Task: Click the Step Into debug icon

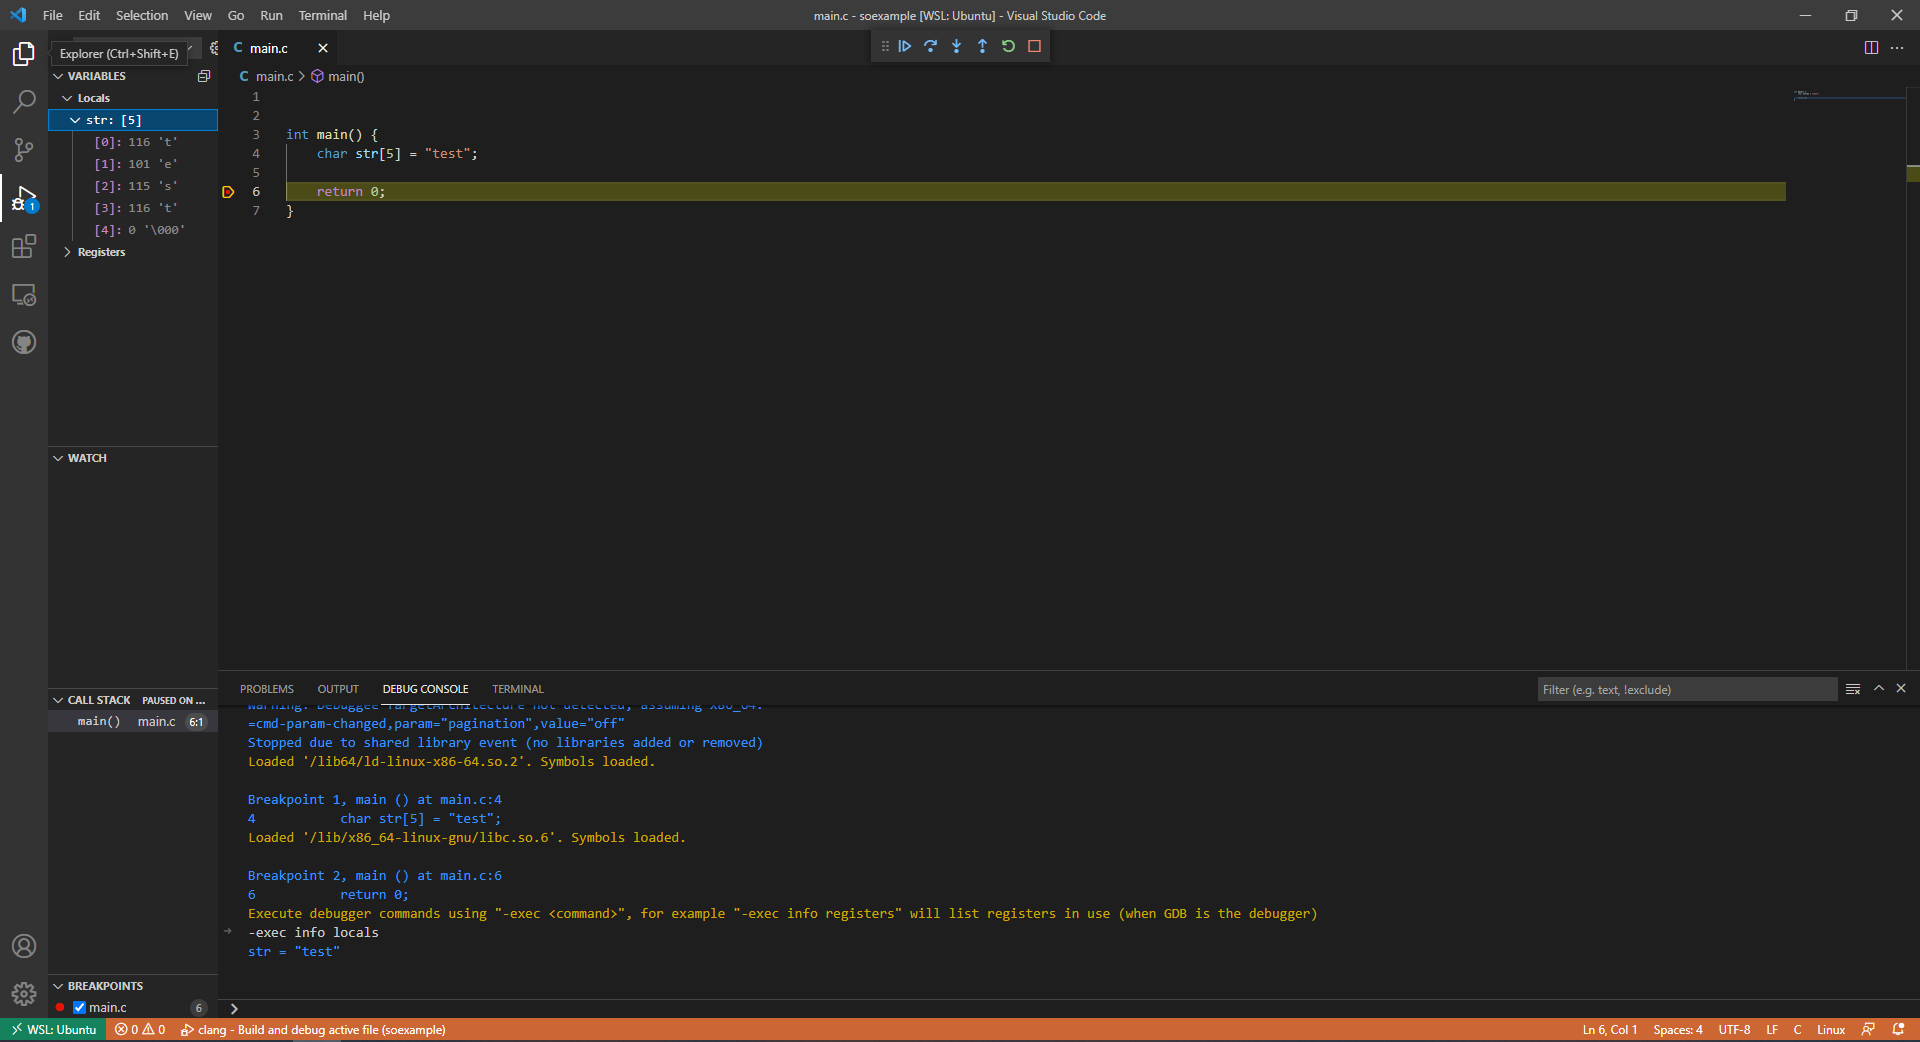Action: tap(957, 46)
